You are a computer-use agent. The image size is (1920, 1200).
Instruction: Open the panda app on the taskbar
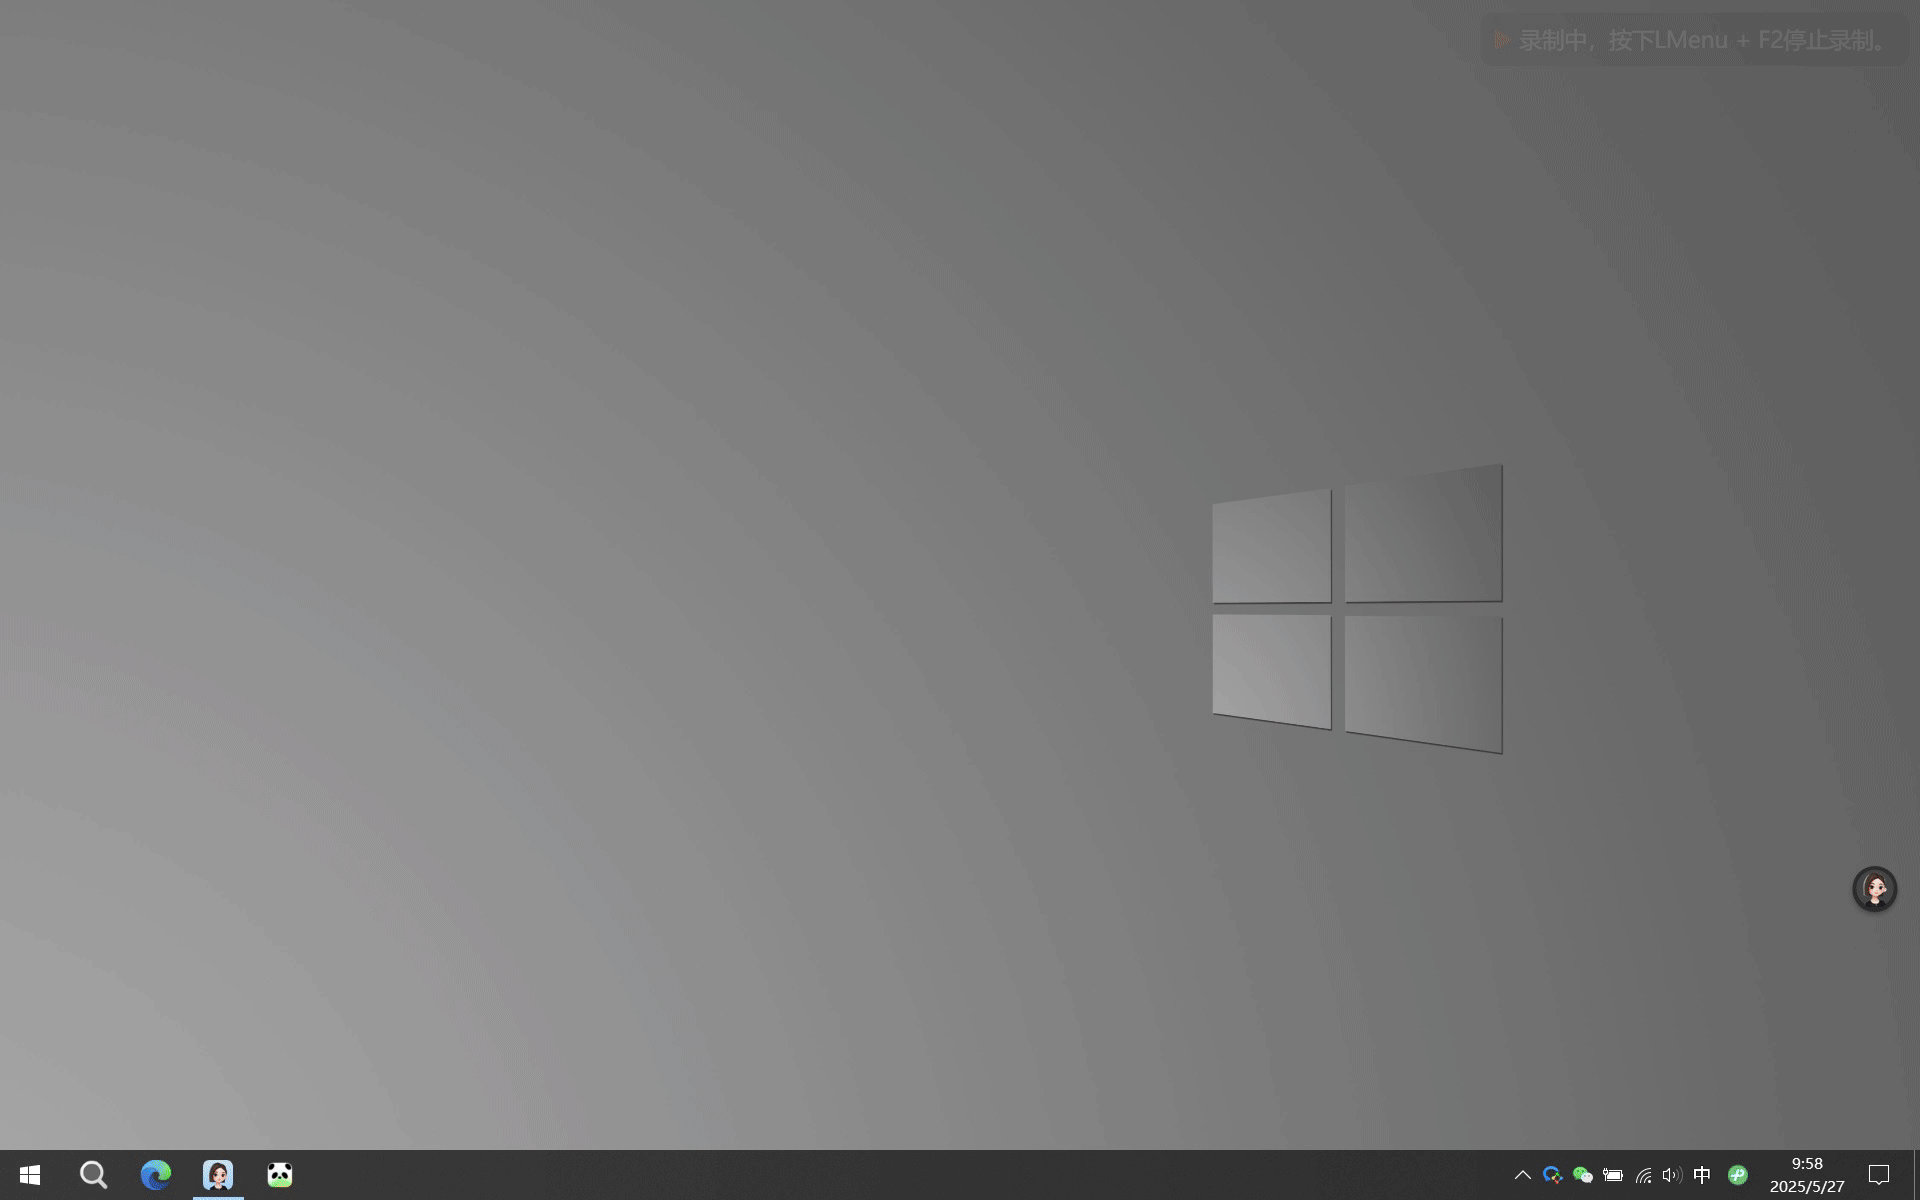coord(280,1175)
